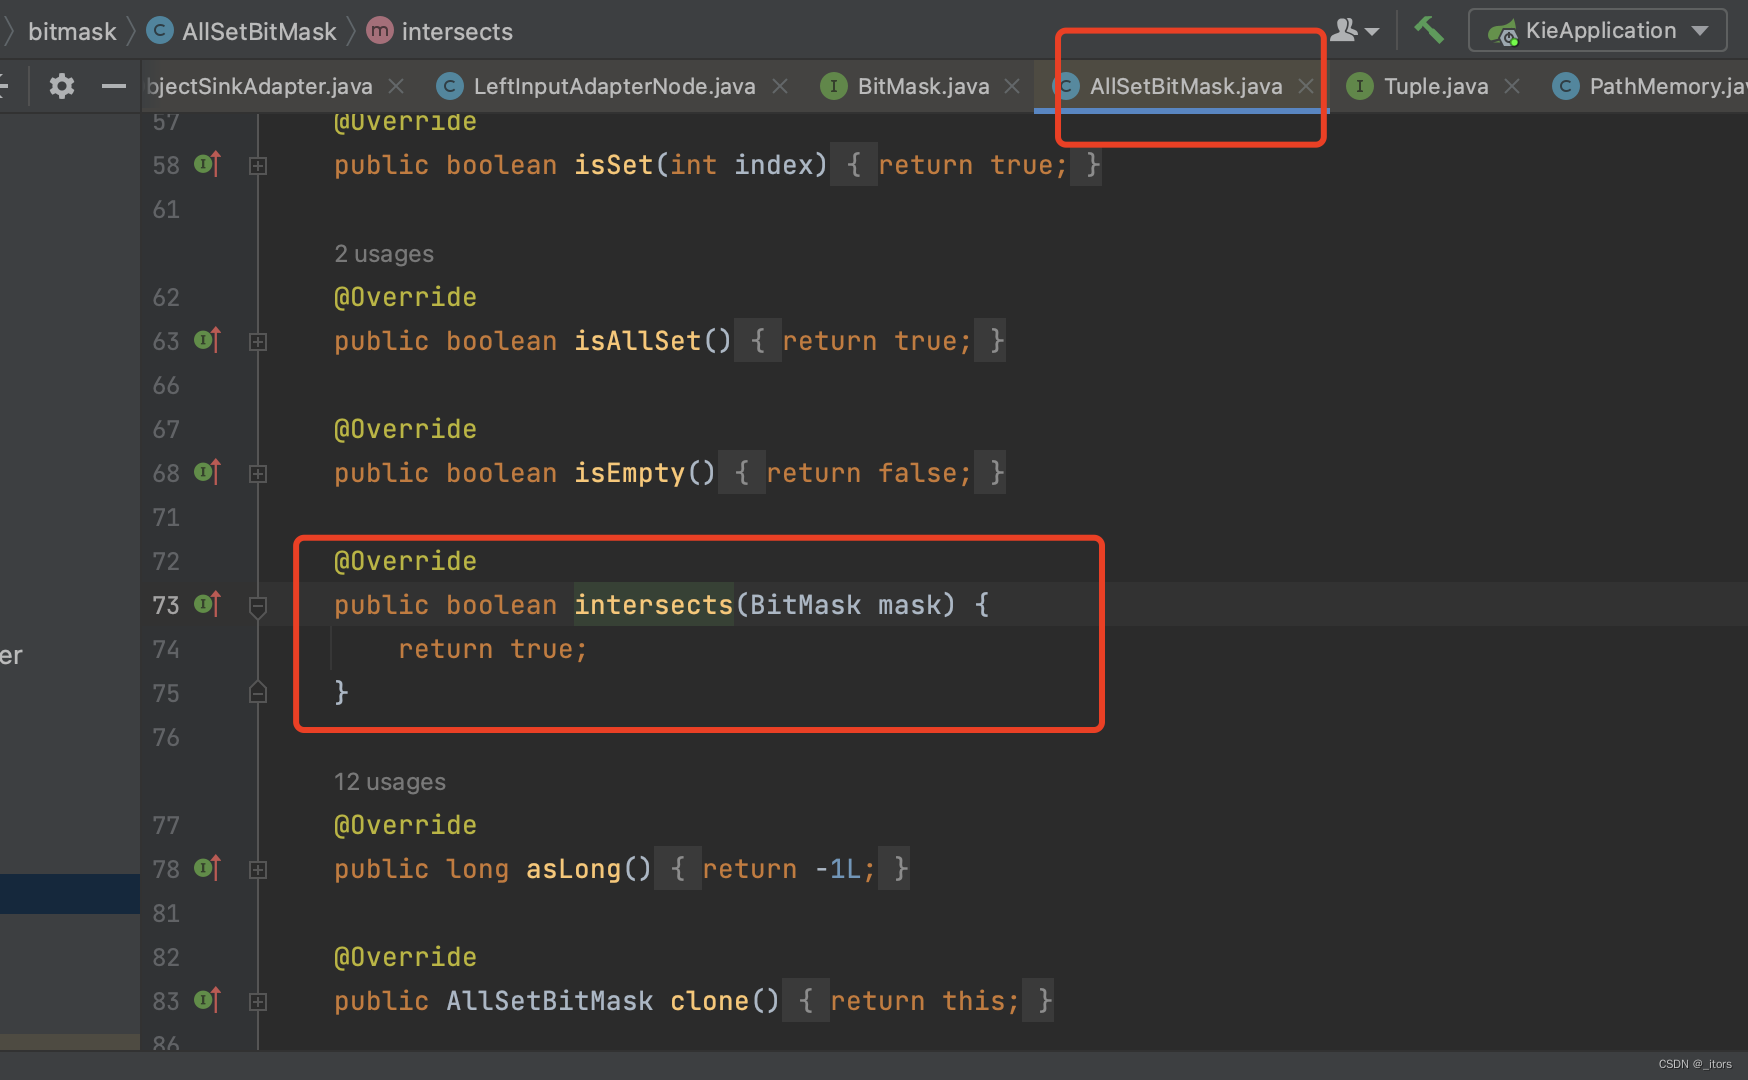Close the ObjectSinkAdapter.java tab

click(396, 86)
